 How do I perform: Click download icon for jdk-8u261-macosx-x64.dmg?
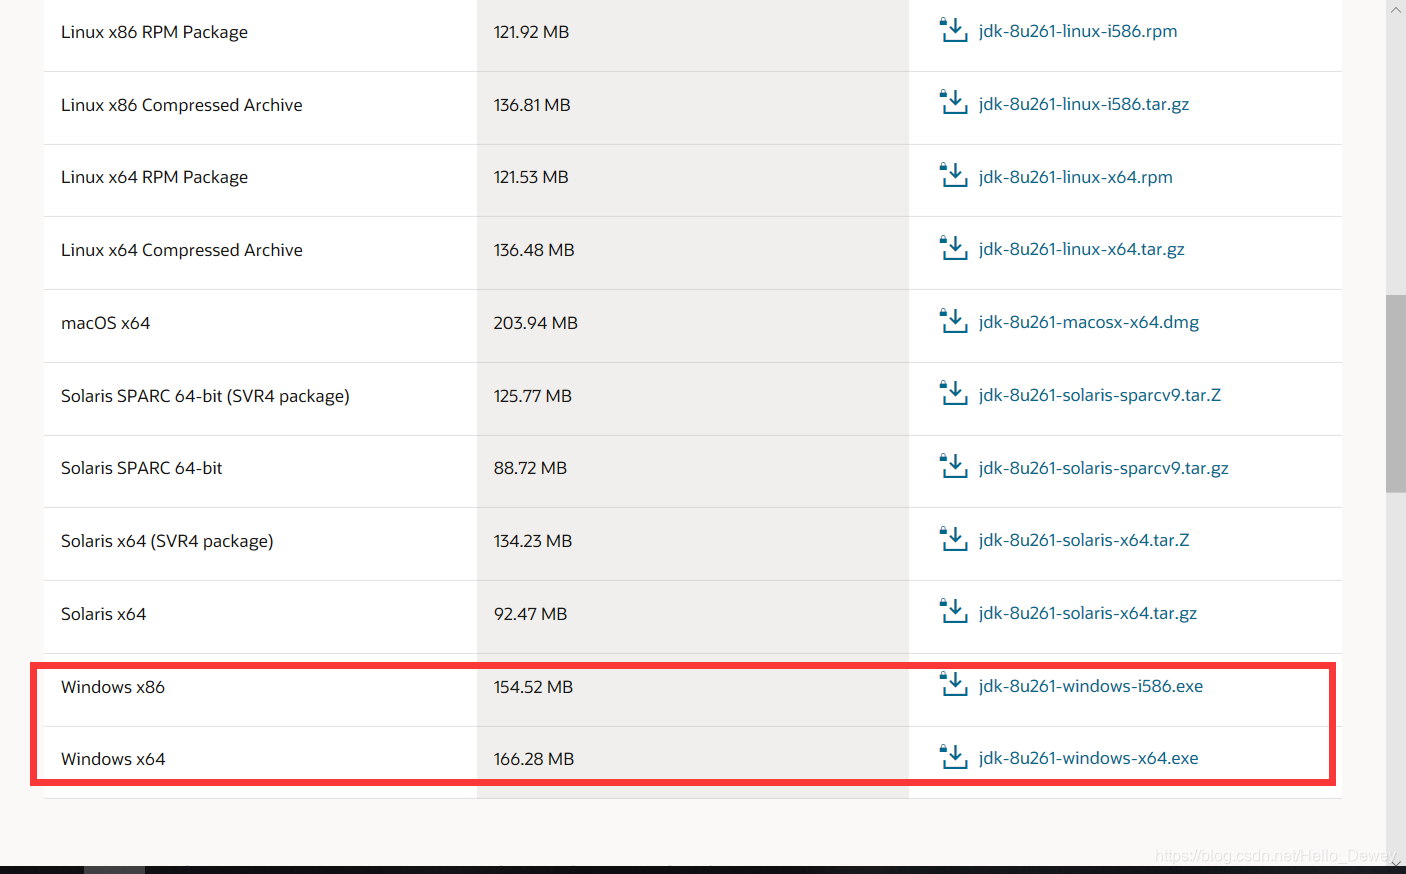[x=954, y=321]
